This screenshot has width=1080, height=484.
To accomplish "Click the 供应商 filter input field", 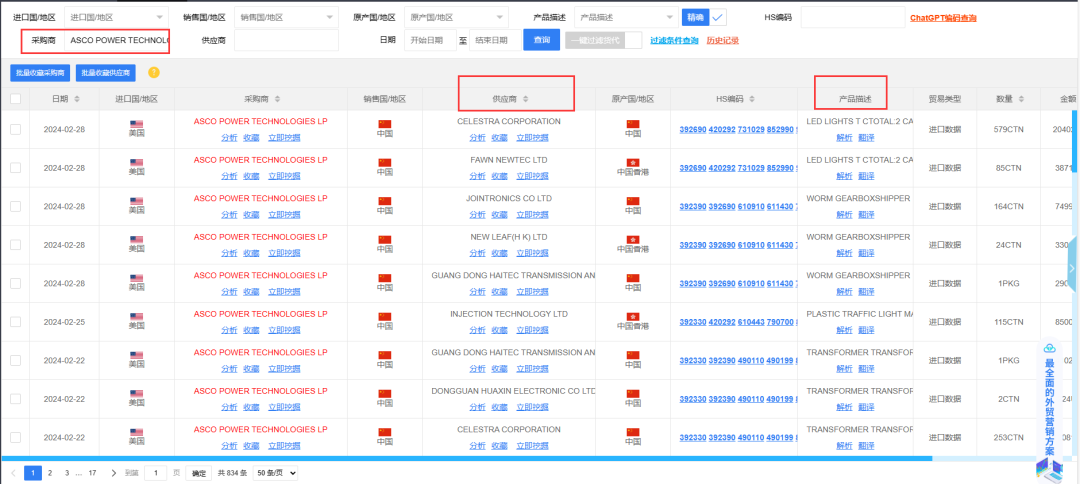I will (287, 40).
